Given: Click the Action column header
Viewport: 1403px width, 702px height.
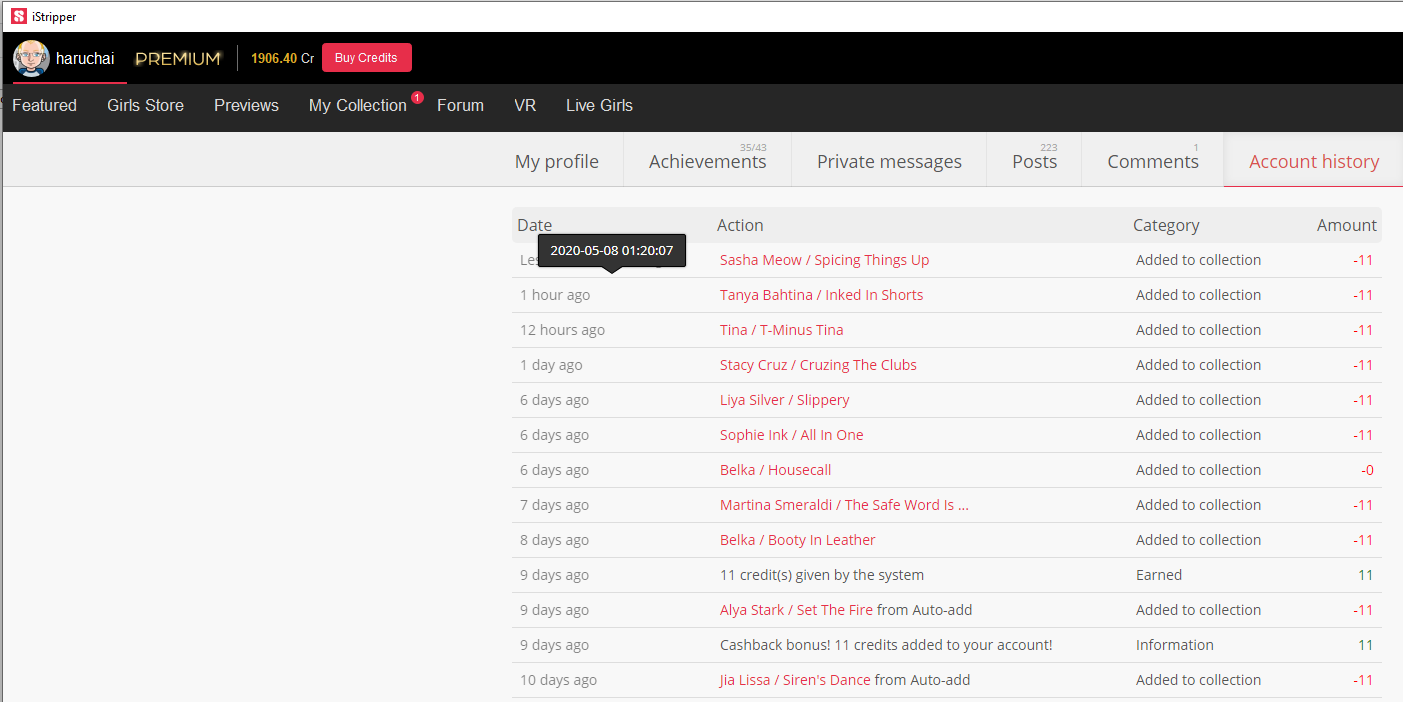Looking at the screenshot, I should coord(740,225).
